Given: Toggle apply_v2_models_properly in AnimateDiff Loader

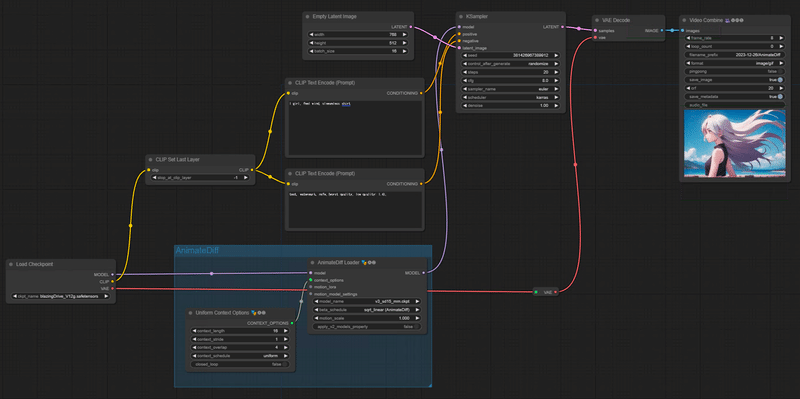Looking at the screenshot, I should point(365,327).
